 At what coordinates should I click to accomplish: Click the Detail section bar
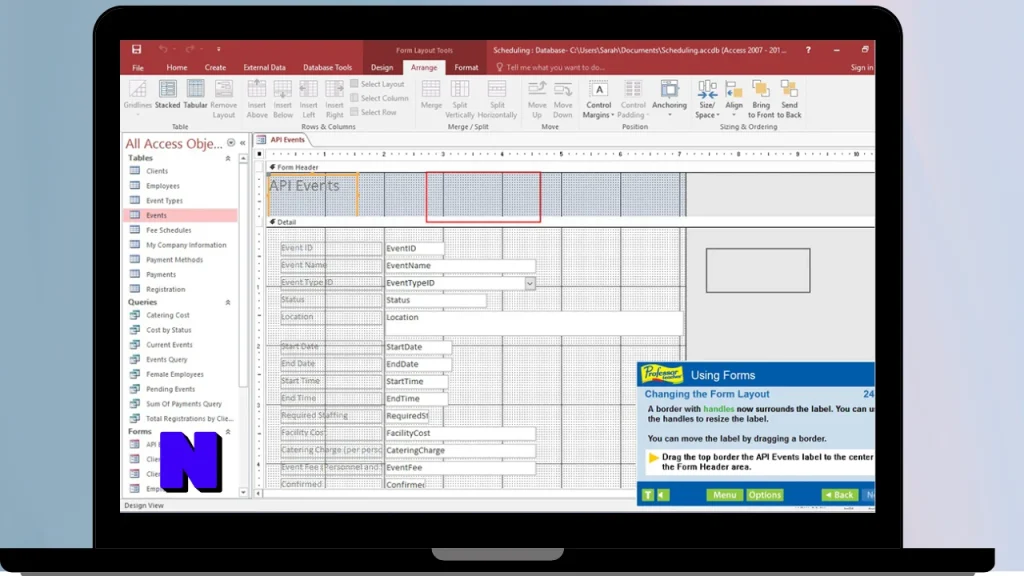click(x=570, y=222)
